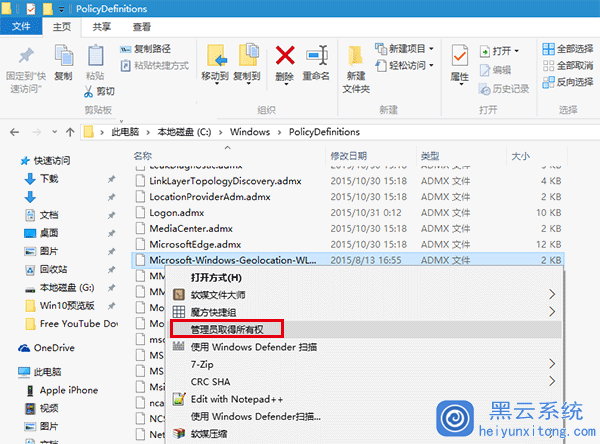The width and height of the screenshot is (600, 444).
Task: Click Windows in the address path
Action: [x=250, y=132]
